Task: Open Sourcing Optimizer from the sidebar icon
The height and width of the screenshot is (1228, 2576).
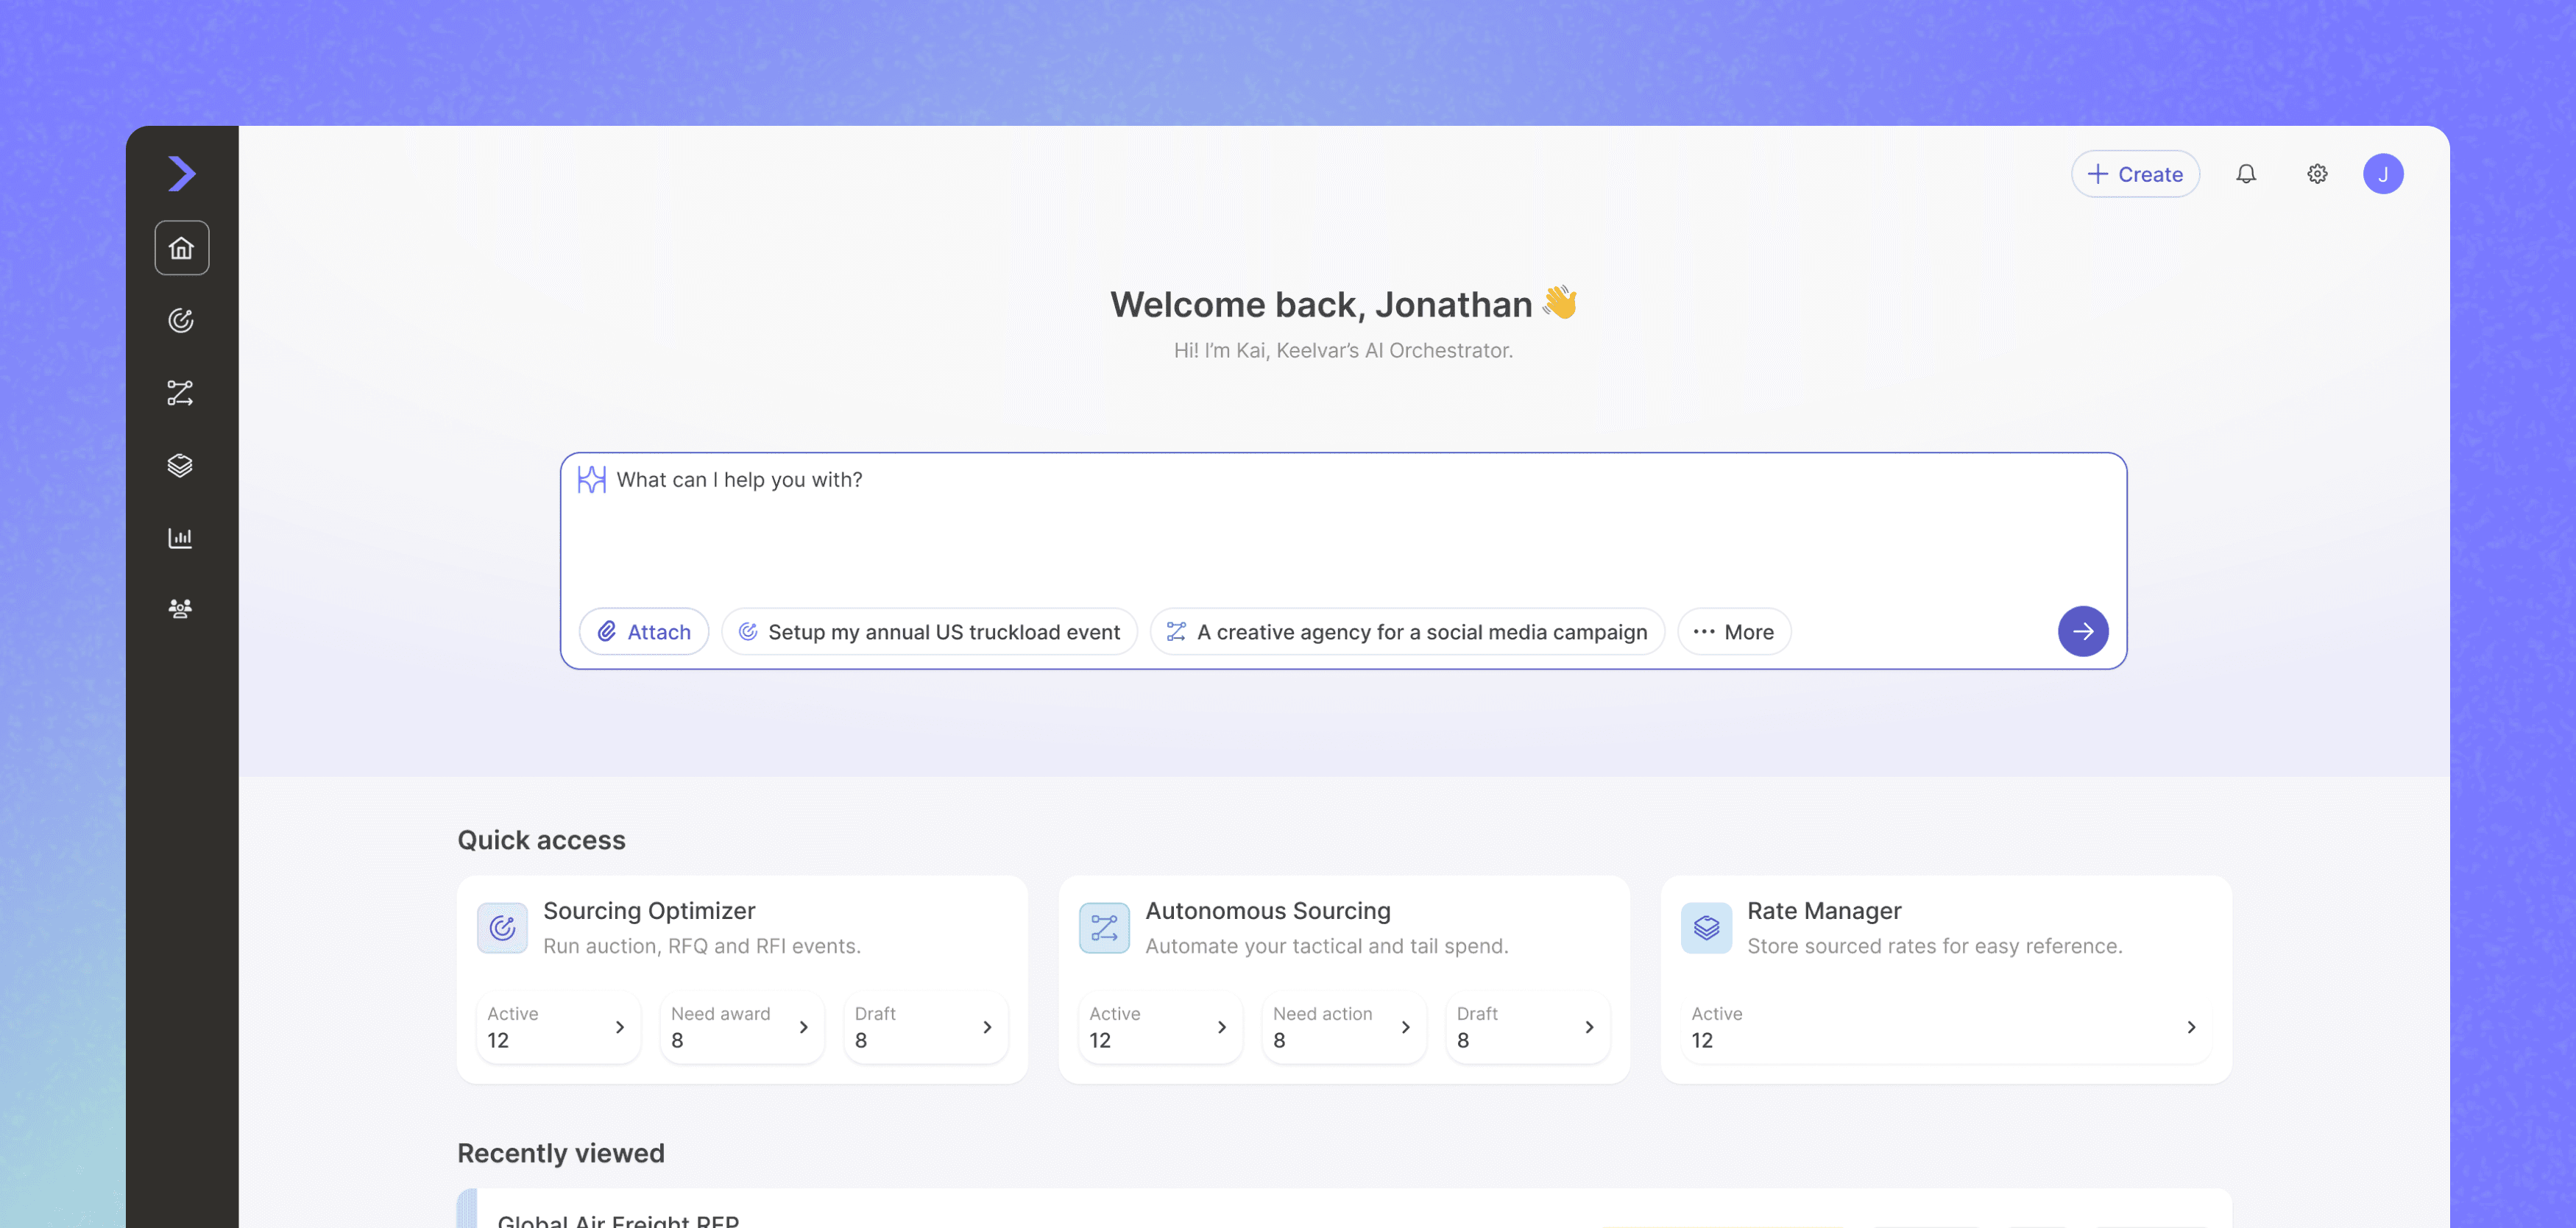Action: click(x=181, y=320)
